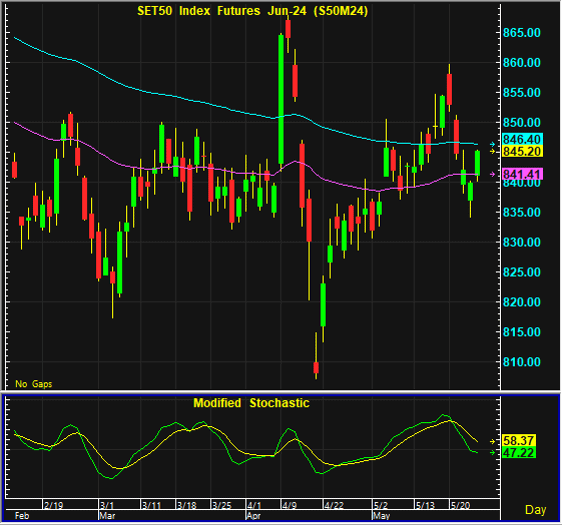The width and height of the screenshot is (562, 525).
Task: Select the green 47.22 stochastic value tag
Action: [x=519, y=453]
